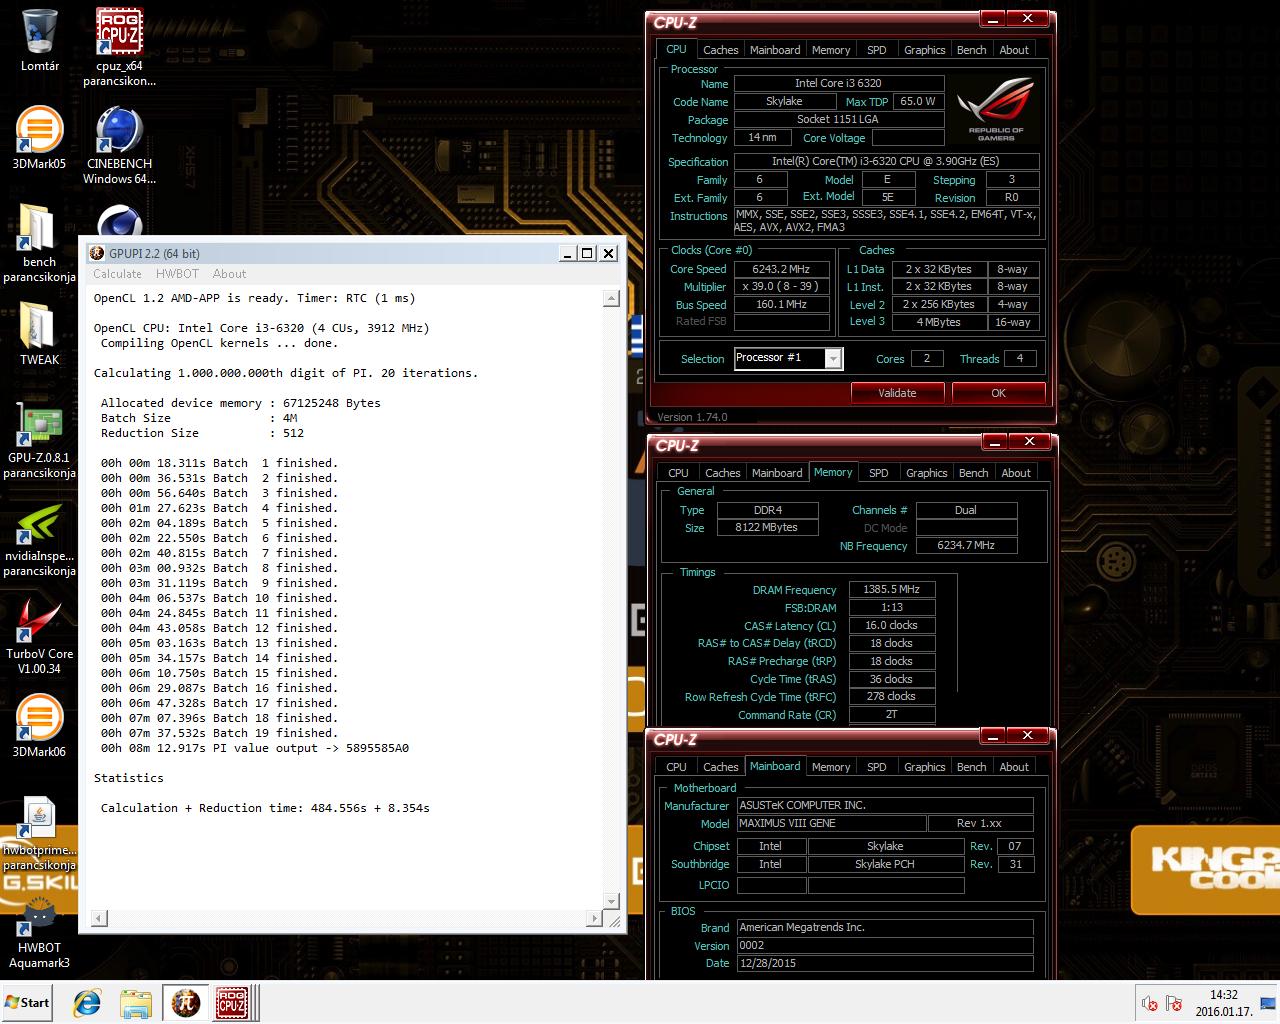Screen dimensions: 1280x1024
Task: Click the GPUPI title bar app icon
Action: (x=96, y=253)
